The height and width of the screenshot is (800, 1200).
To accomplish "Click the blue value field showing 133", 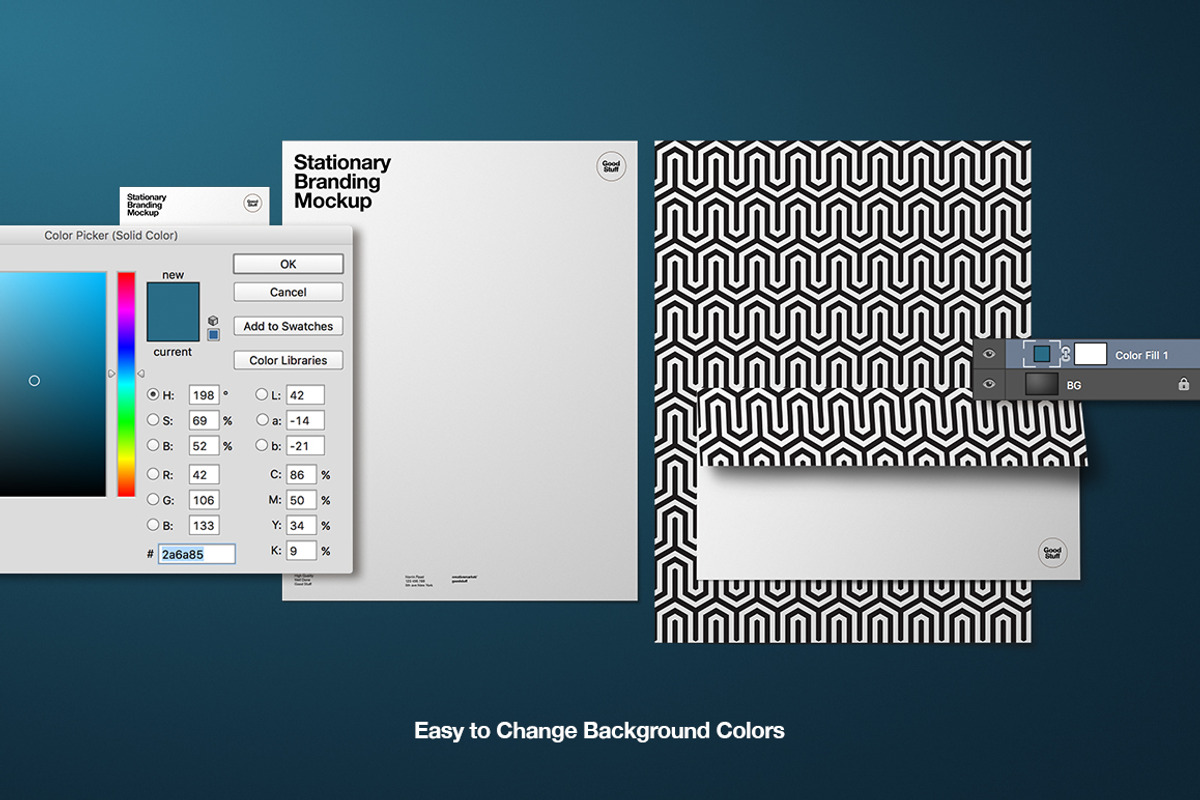I will (203, 525).
